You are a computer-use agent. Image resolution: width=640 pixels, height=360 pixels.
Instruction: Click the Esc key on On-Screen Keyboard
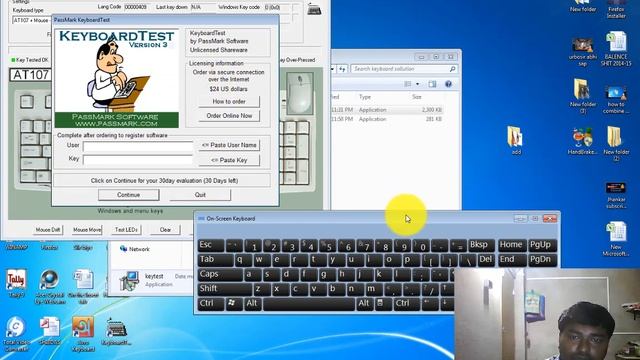tap(211, 245)
